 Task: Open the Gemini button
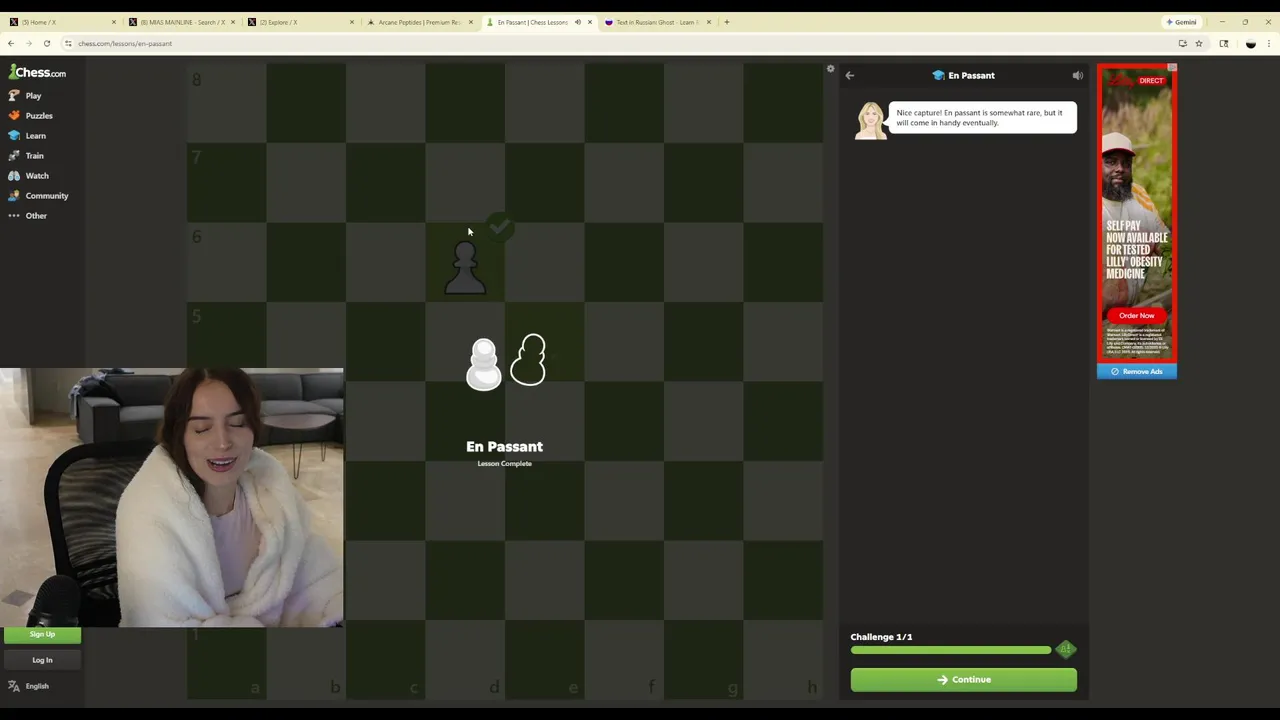pyautogui.click(x=1181, y=22)
